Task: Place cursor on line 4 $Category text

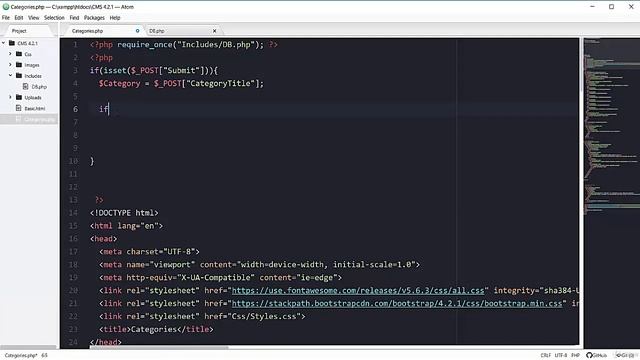Action: pyautogui.click(x=119, y=83)
